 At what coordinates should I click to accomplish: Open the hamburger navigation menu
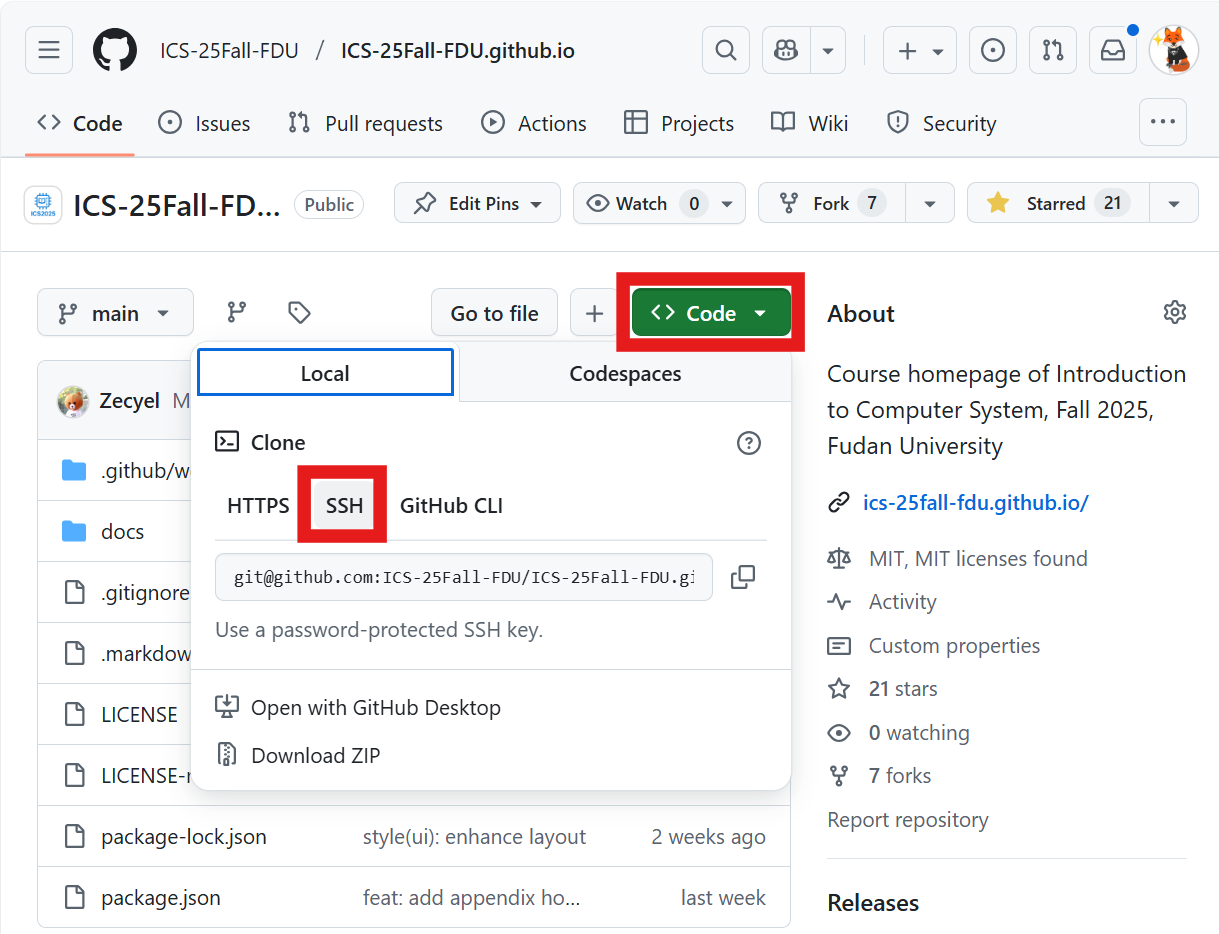(49, 50)
